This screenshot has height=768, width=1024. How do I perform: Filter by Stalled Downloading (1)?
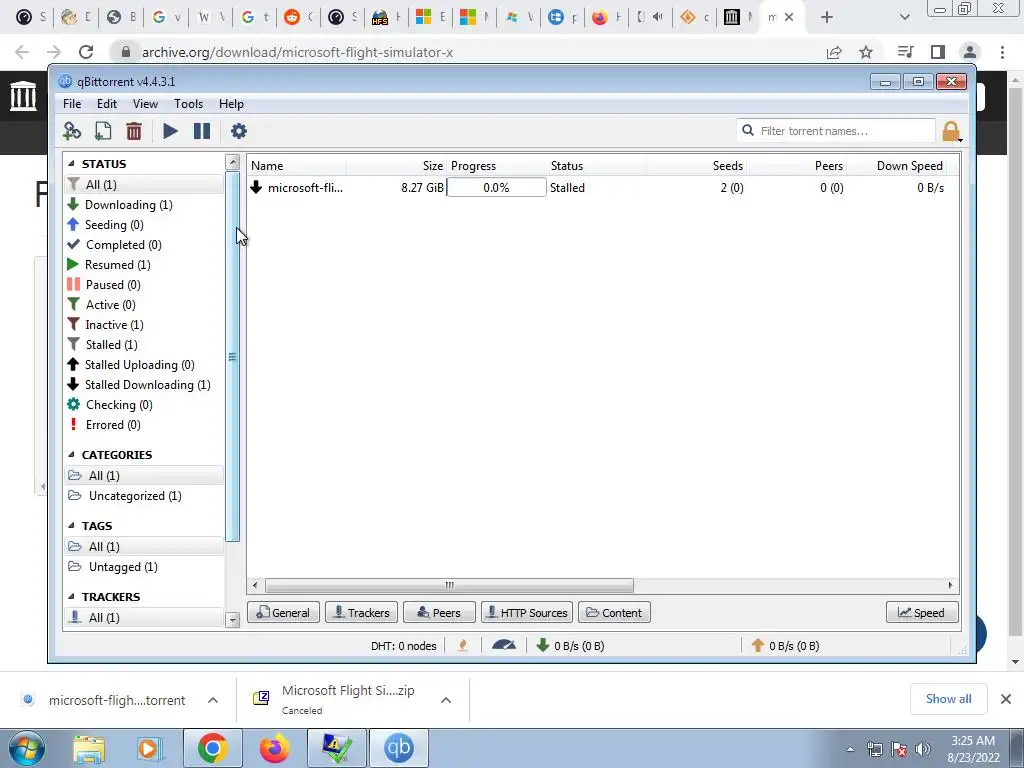coord(147,385)
